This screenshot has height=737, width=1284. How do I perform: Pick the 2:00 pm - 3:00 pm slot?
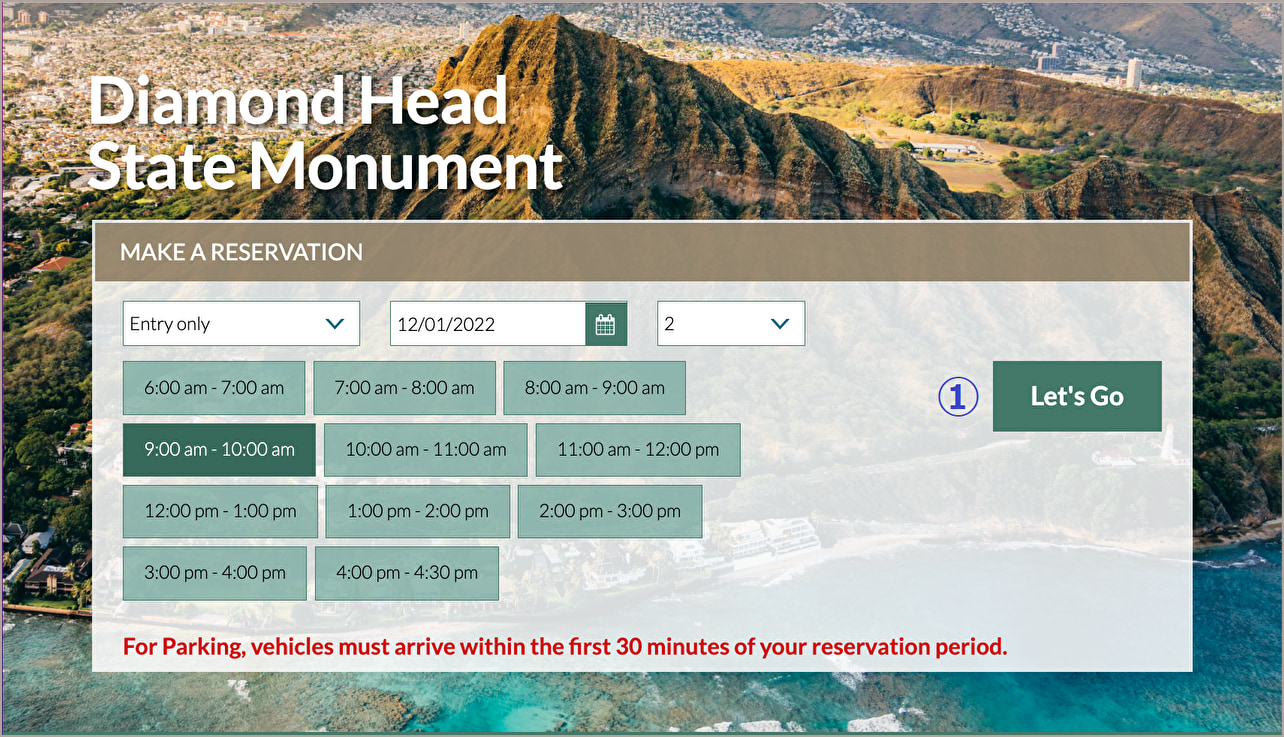pos(610,511)
